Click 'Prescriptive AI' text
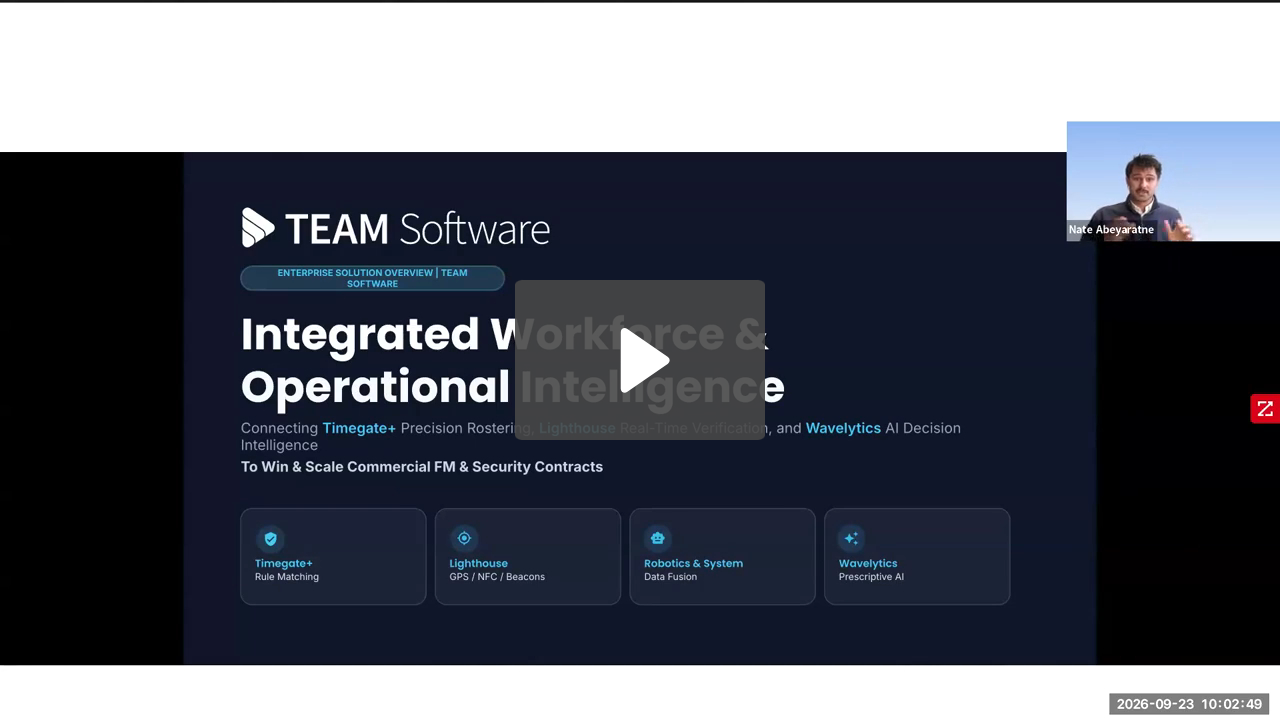 [x=871, y=577]
